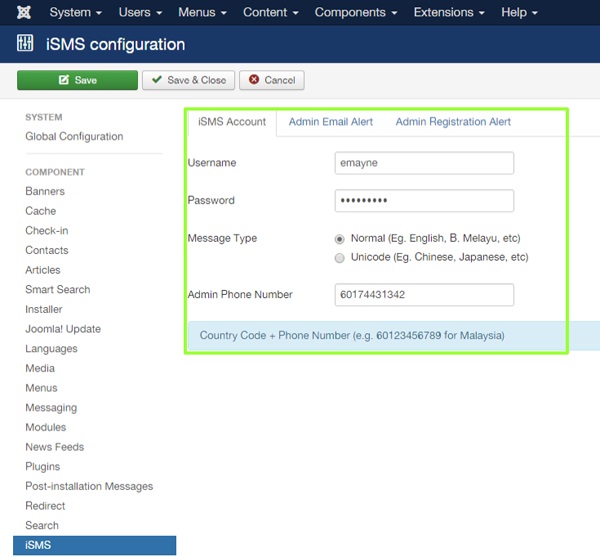Screen dimensions: 600x557
Task: Open Banners component settings
Action: [x=45, y=191]
